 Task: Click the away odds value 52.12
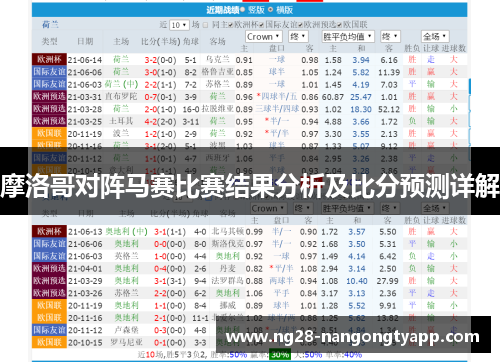pyautogui.click(x=389, y=109)
